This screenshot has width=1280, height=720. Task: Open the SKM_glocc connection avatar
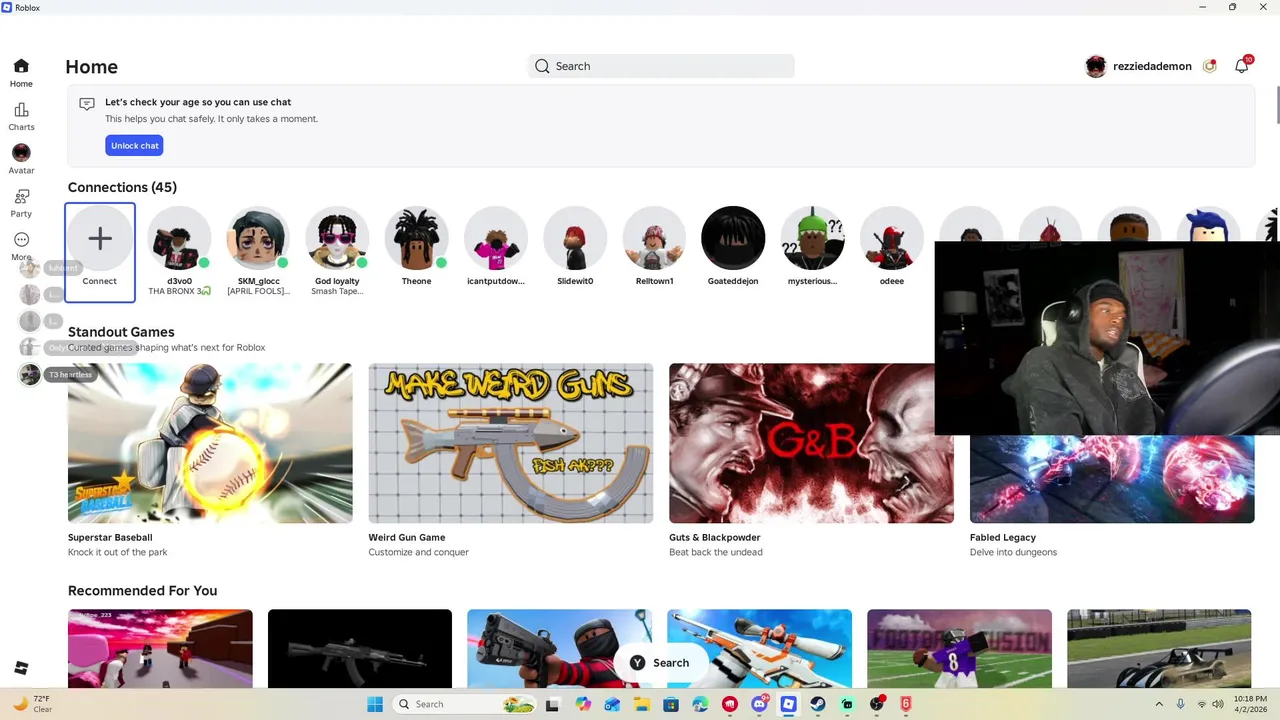pyautogui.click(x=258, y=238)
